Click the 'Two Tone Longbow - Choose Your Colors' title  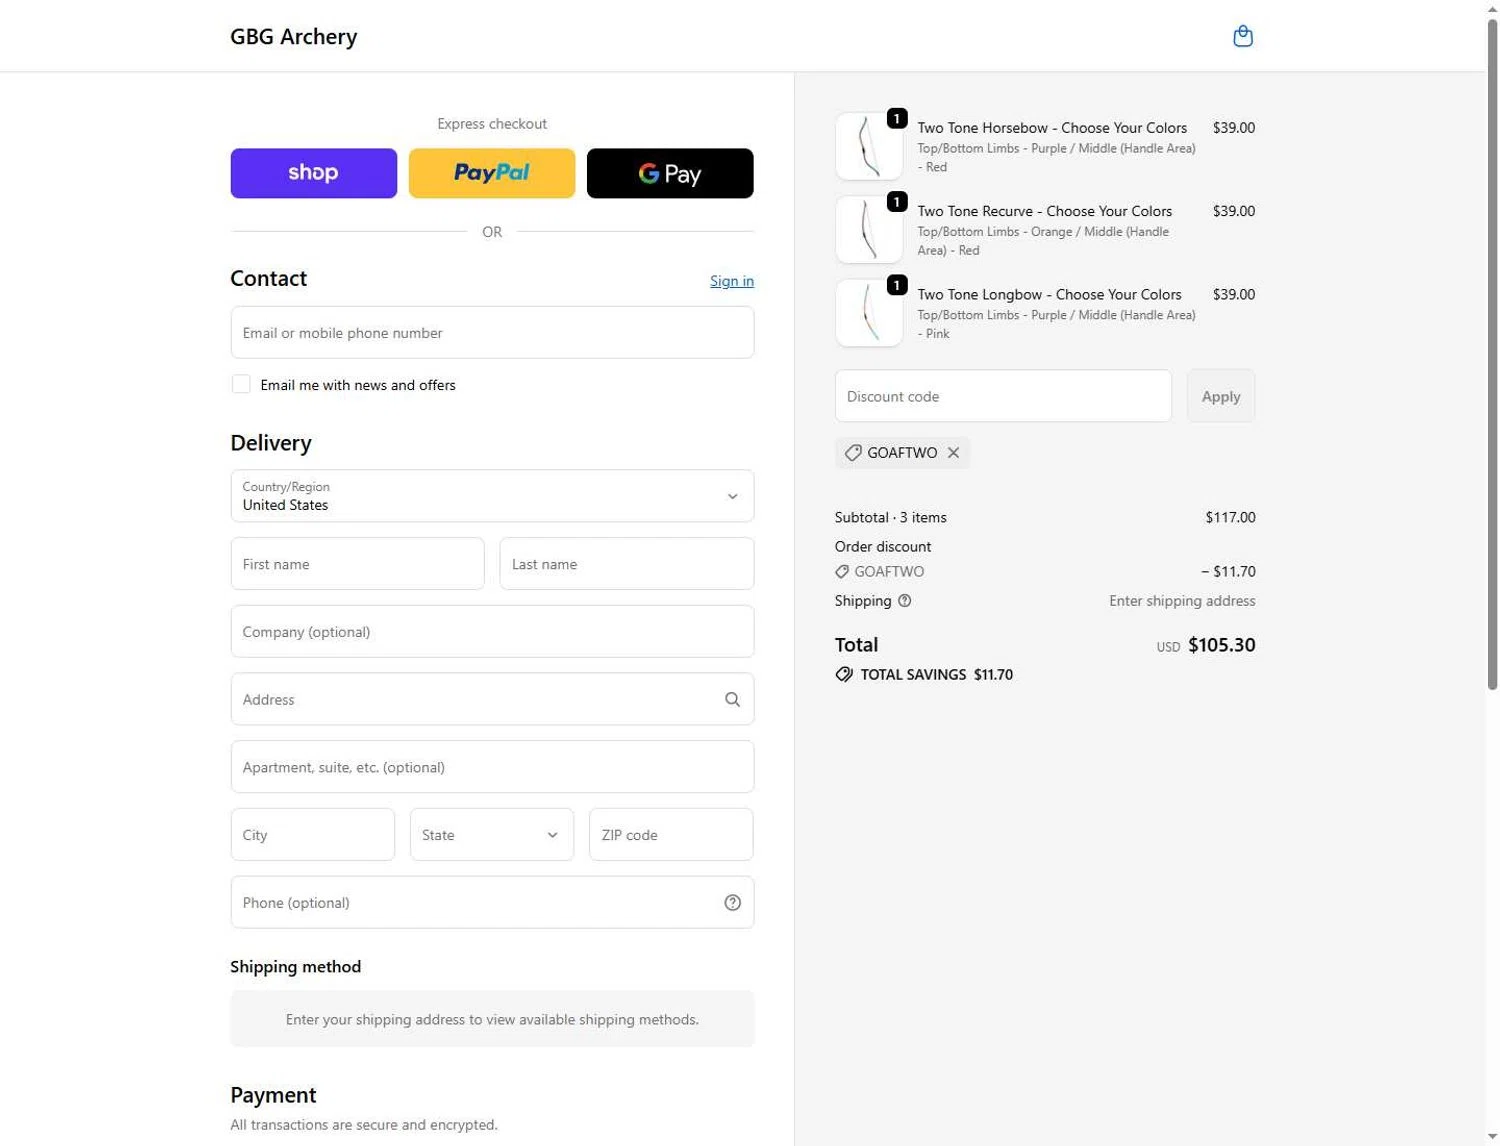click(x=1050, y=295)
